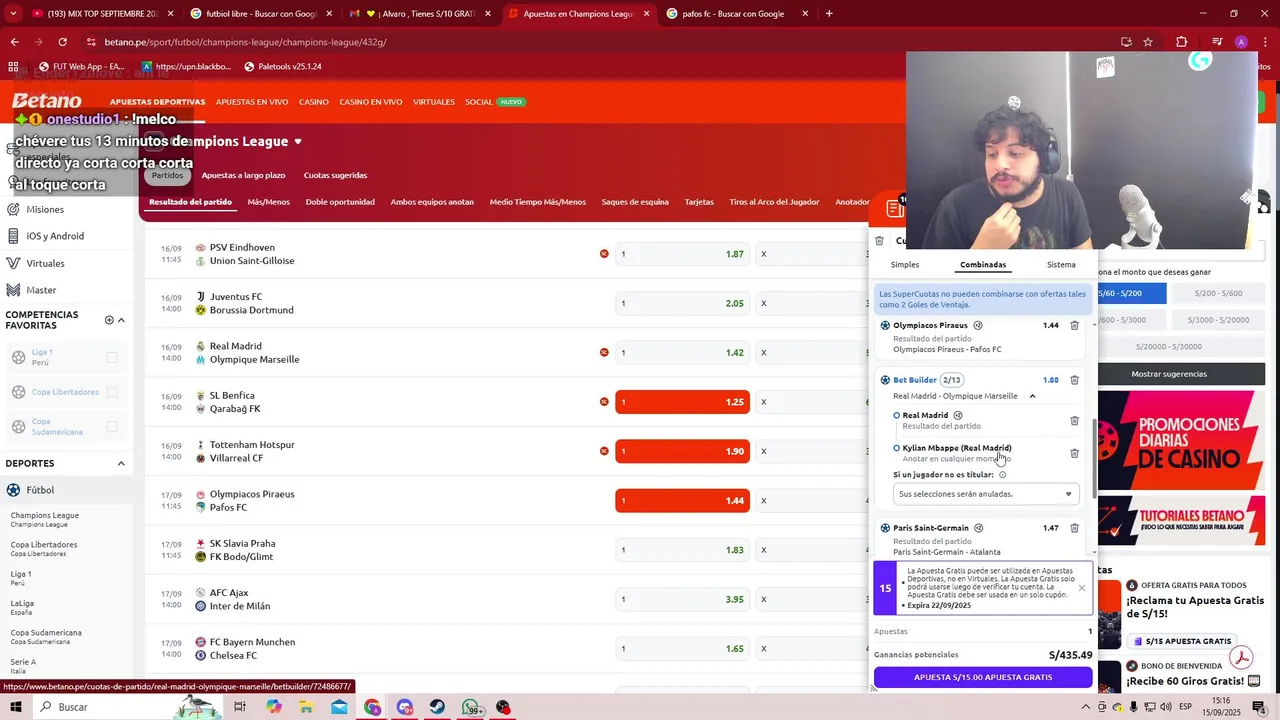Toggle Liga 1 Perú favorite checkbox
The height and width of the screenshot is (720, 1280).
click(112, 357)
